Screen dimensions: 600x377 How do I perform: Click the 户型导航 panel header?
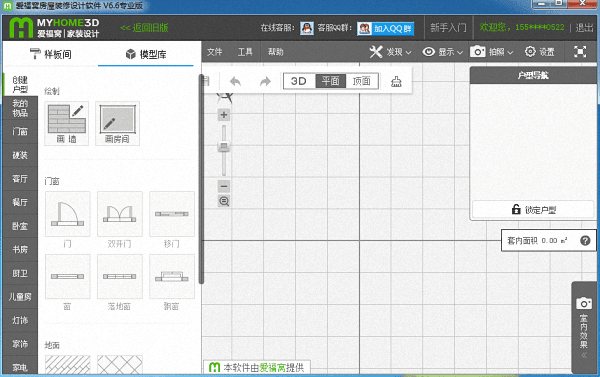(533, 75)
